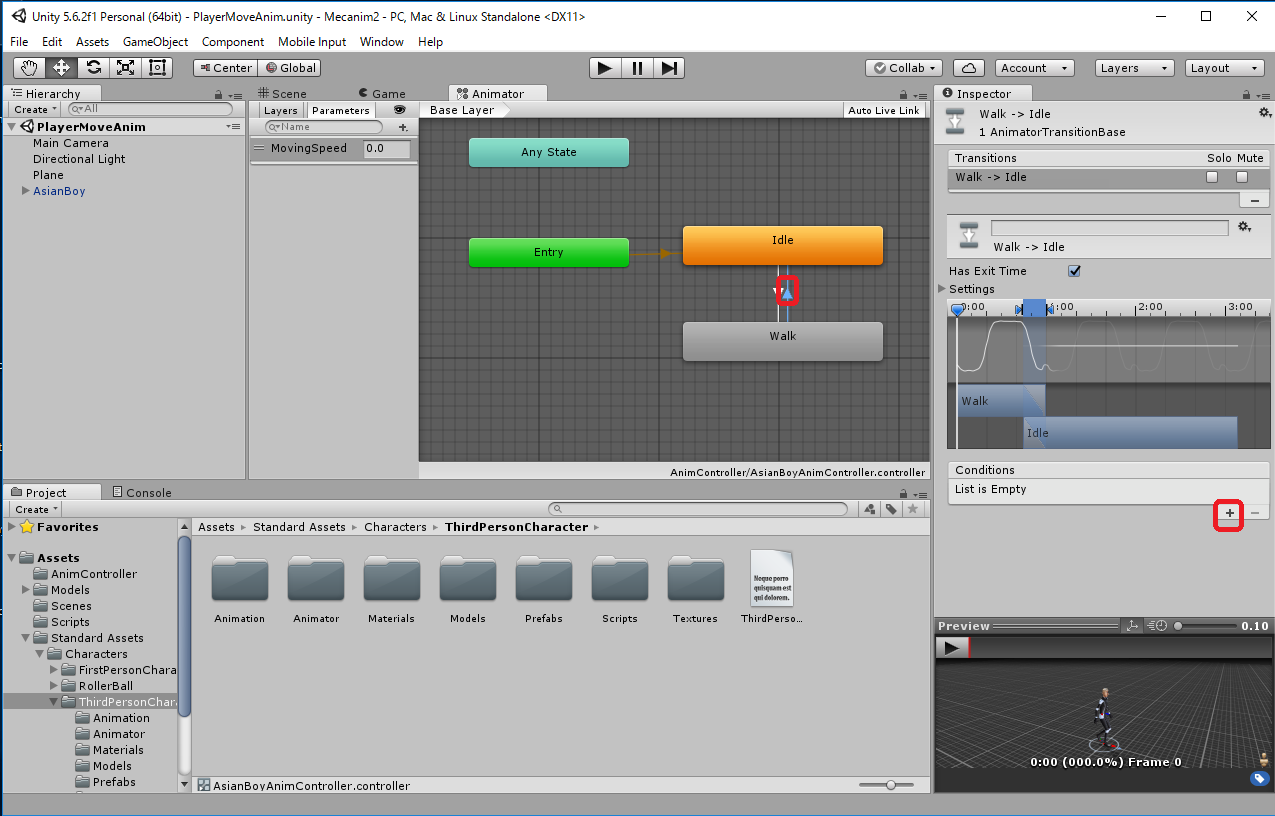Select the Move tool
Screen dimensions: 1275x816
(x=61, y=68)
